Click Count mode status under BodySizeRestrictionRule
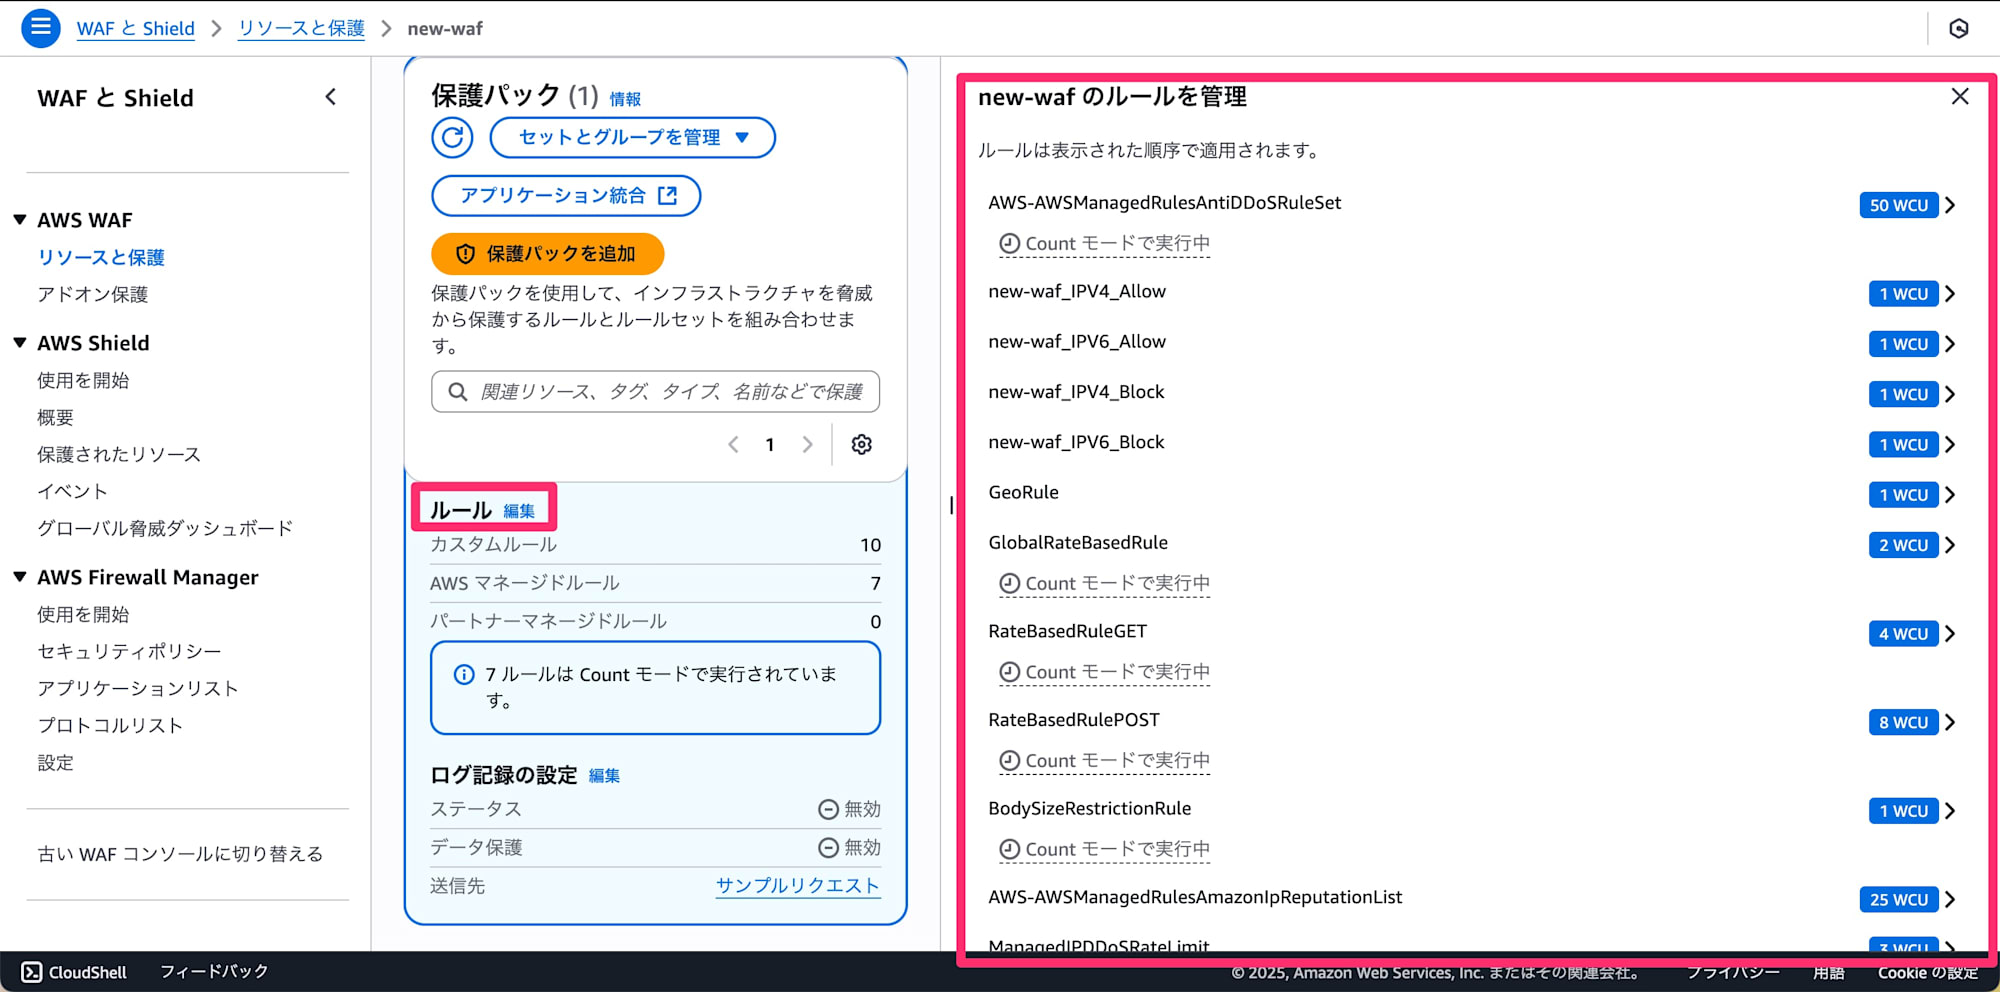The width and height of the screenshot is (2000, 992). pyautogui.click(x=1105, y=850)
